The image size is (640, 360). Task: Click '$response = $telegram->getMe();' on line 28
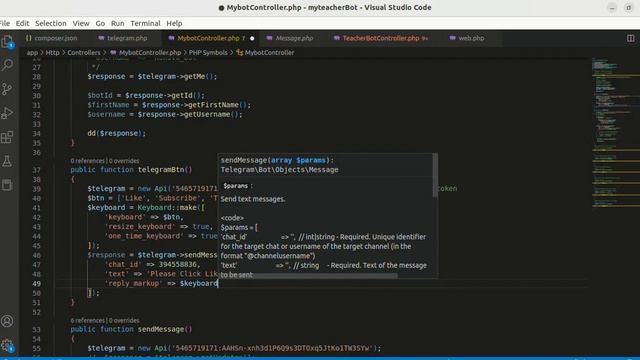152,76
